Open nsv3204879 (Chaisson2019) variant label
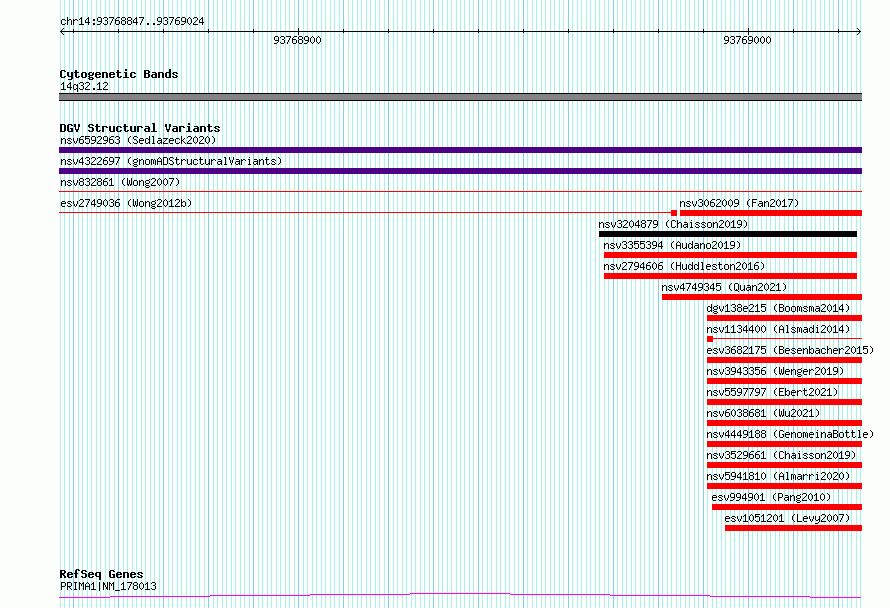Image resolution: width=890 pixels, height=608 pixels. (673, 224)
